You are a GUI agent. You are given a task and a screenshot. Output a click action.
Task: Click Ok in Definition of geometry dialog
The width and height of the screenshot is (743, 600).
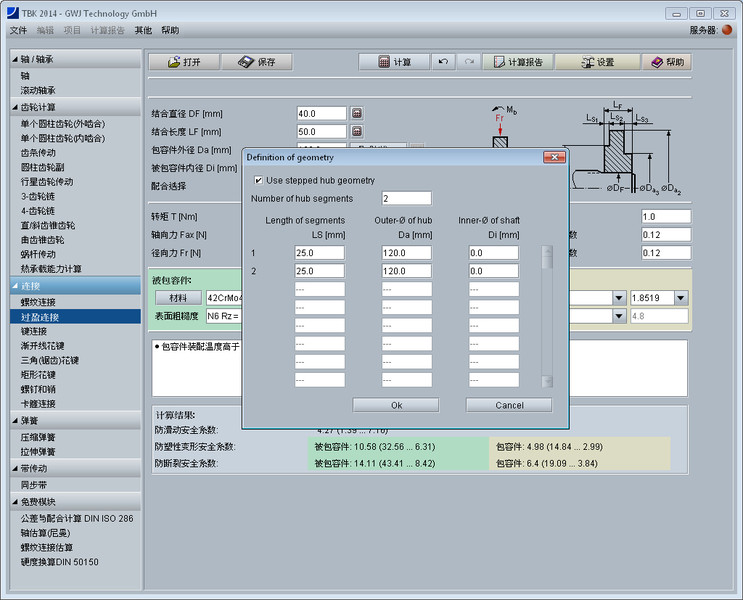coord(395,405)
